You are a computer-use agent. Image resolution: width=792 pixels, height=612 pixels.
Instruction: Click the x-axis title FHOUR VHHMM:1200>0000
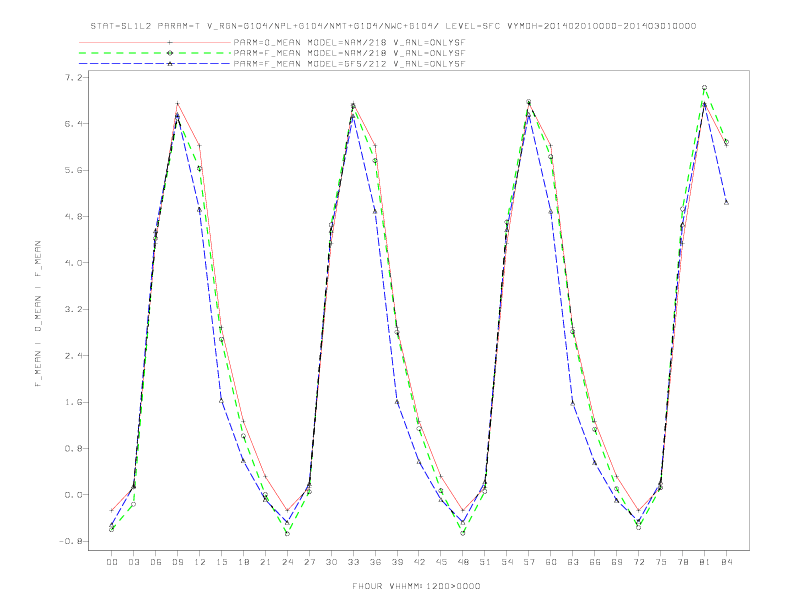pos(416,586)
